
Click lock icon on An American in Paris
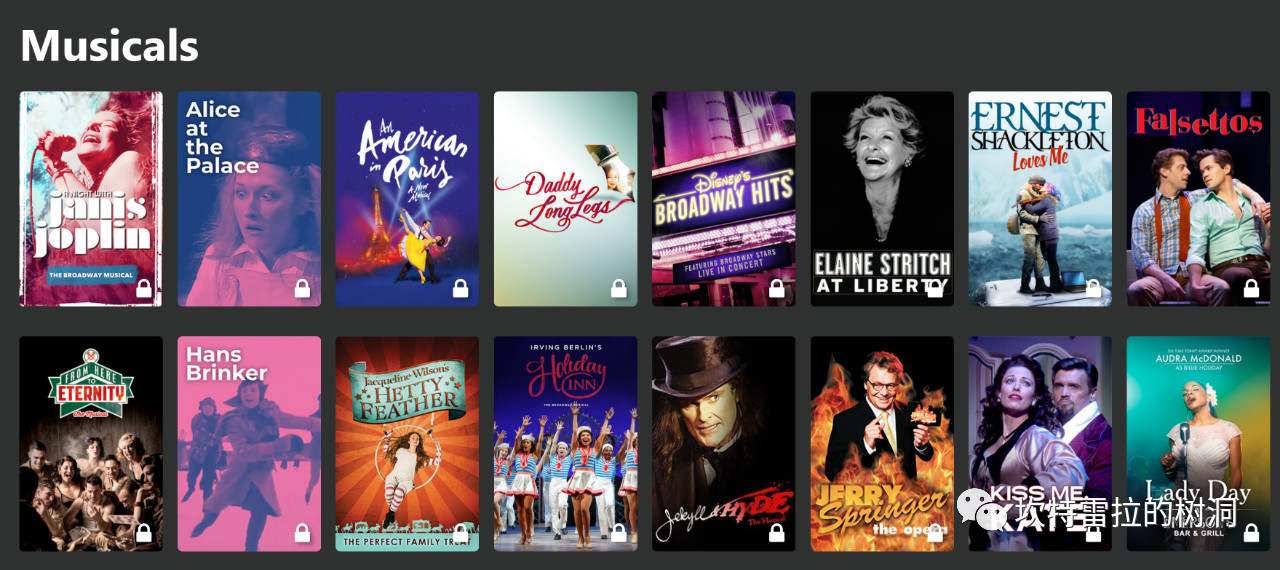(460, 289)
